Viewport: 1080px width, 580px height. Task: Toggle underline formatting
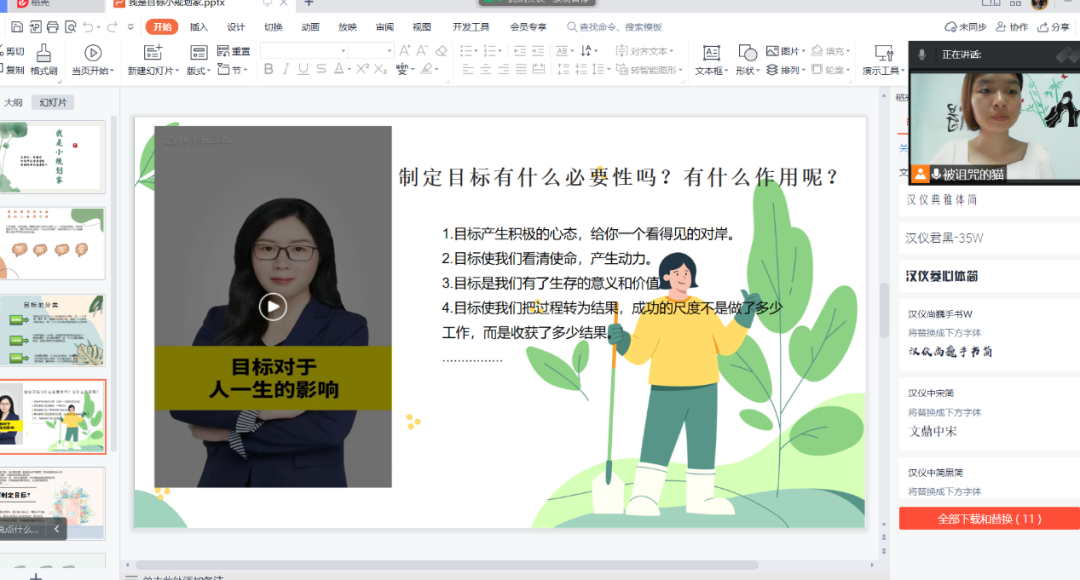(304, 69)
